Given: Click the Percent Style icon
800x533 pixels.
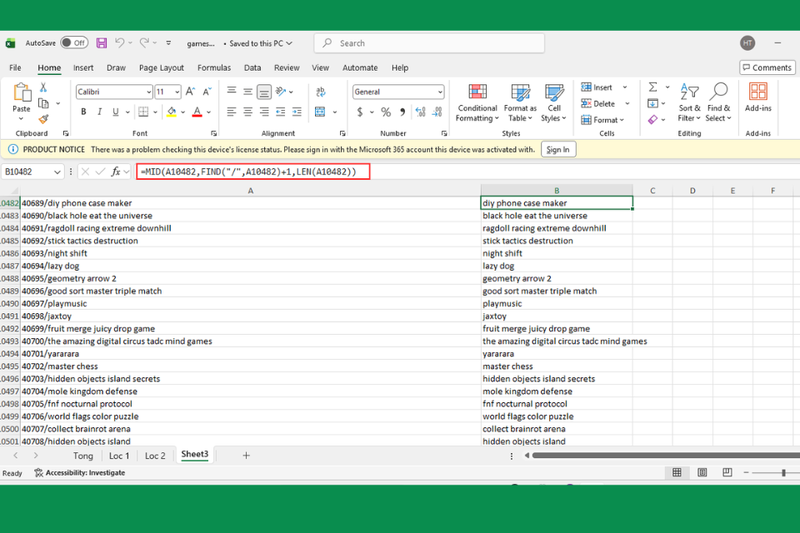Looking at the screenshot, I should click(386, 112).
